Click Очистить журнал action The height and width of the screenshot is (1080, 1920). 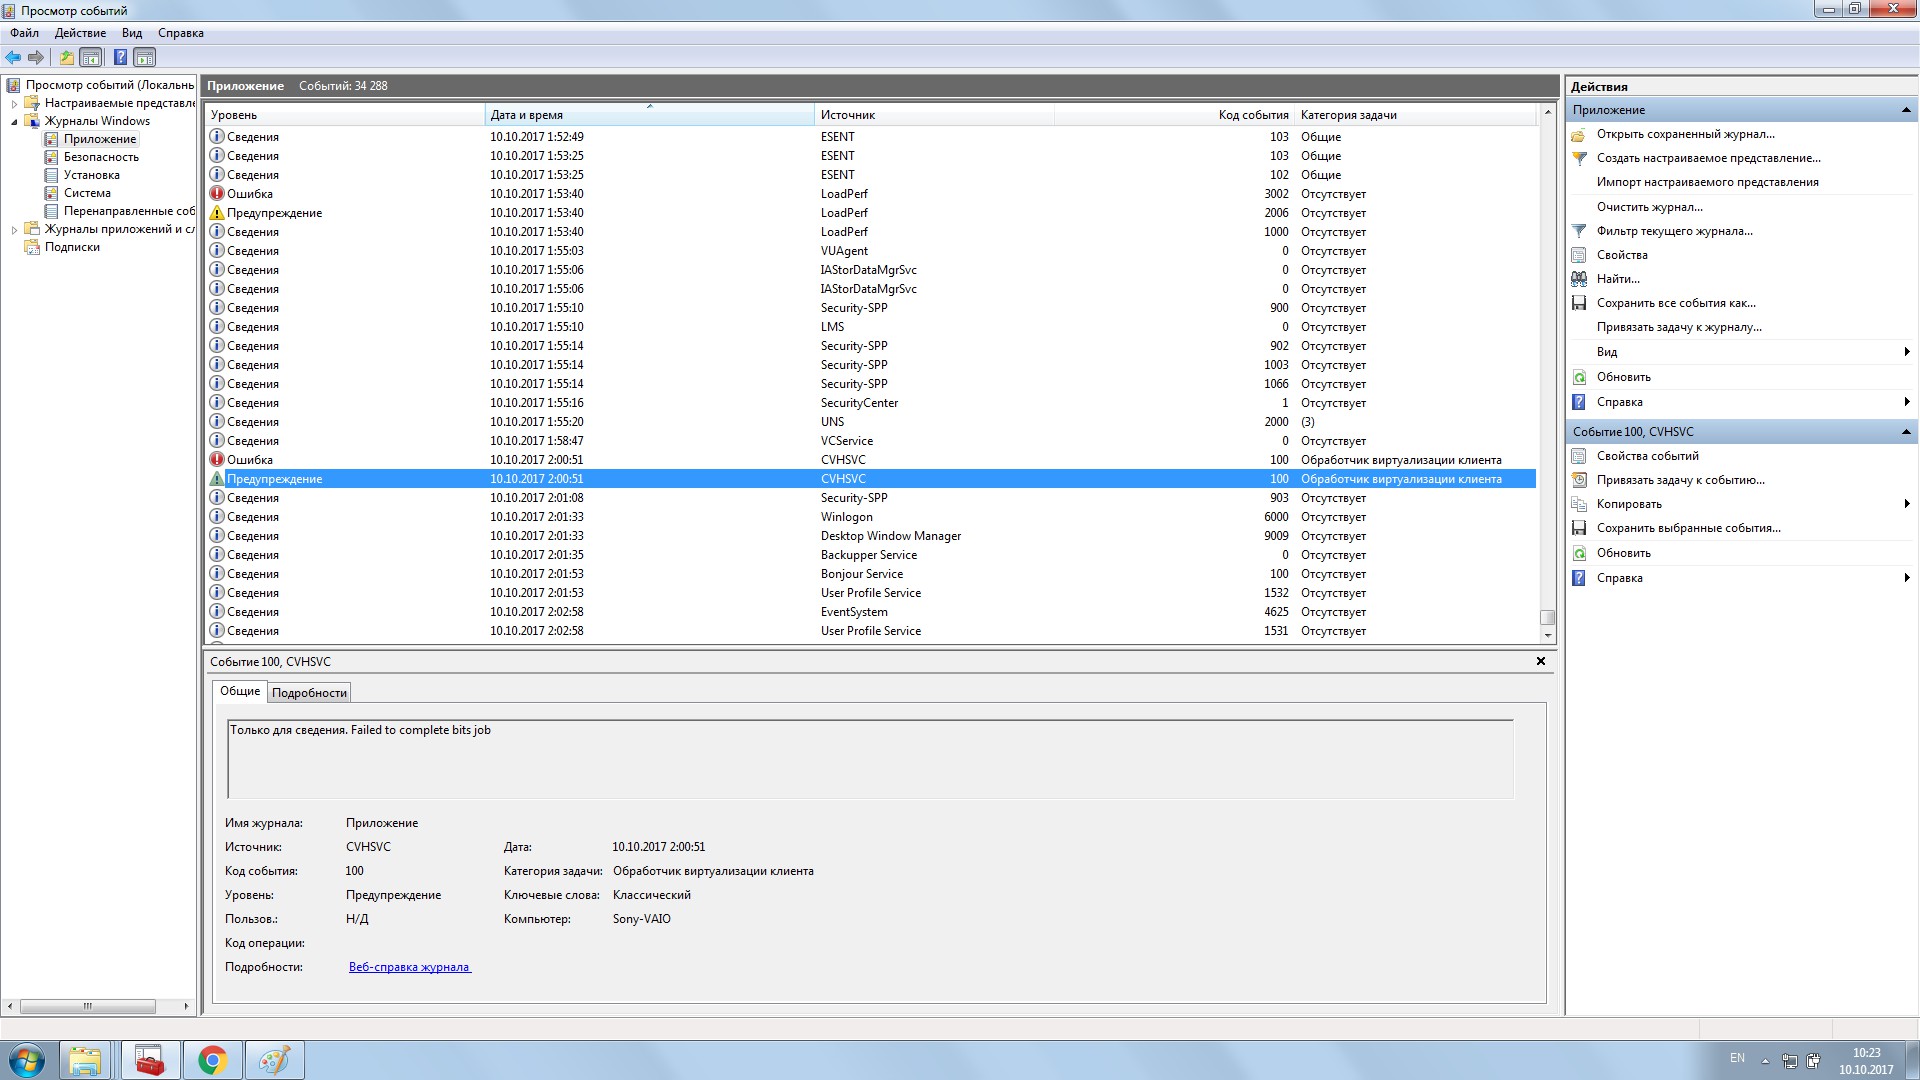[x=1649, y=207]
